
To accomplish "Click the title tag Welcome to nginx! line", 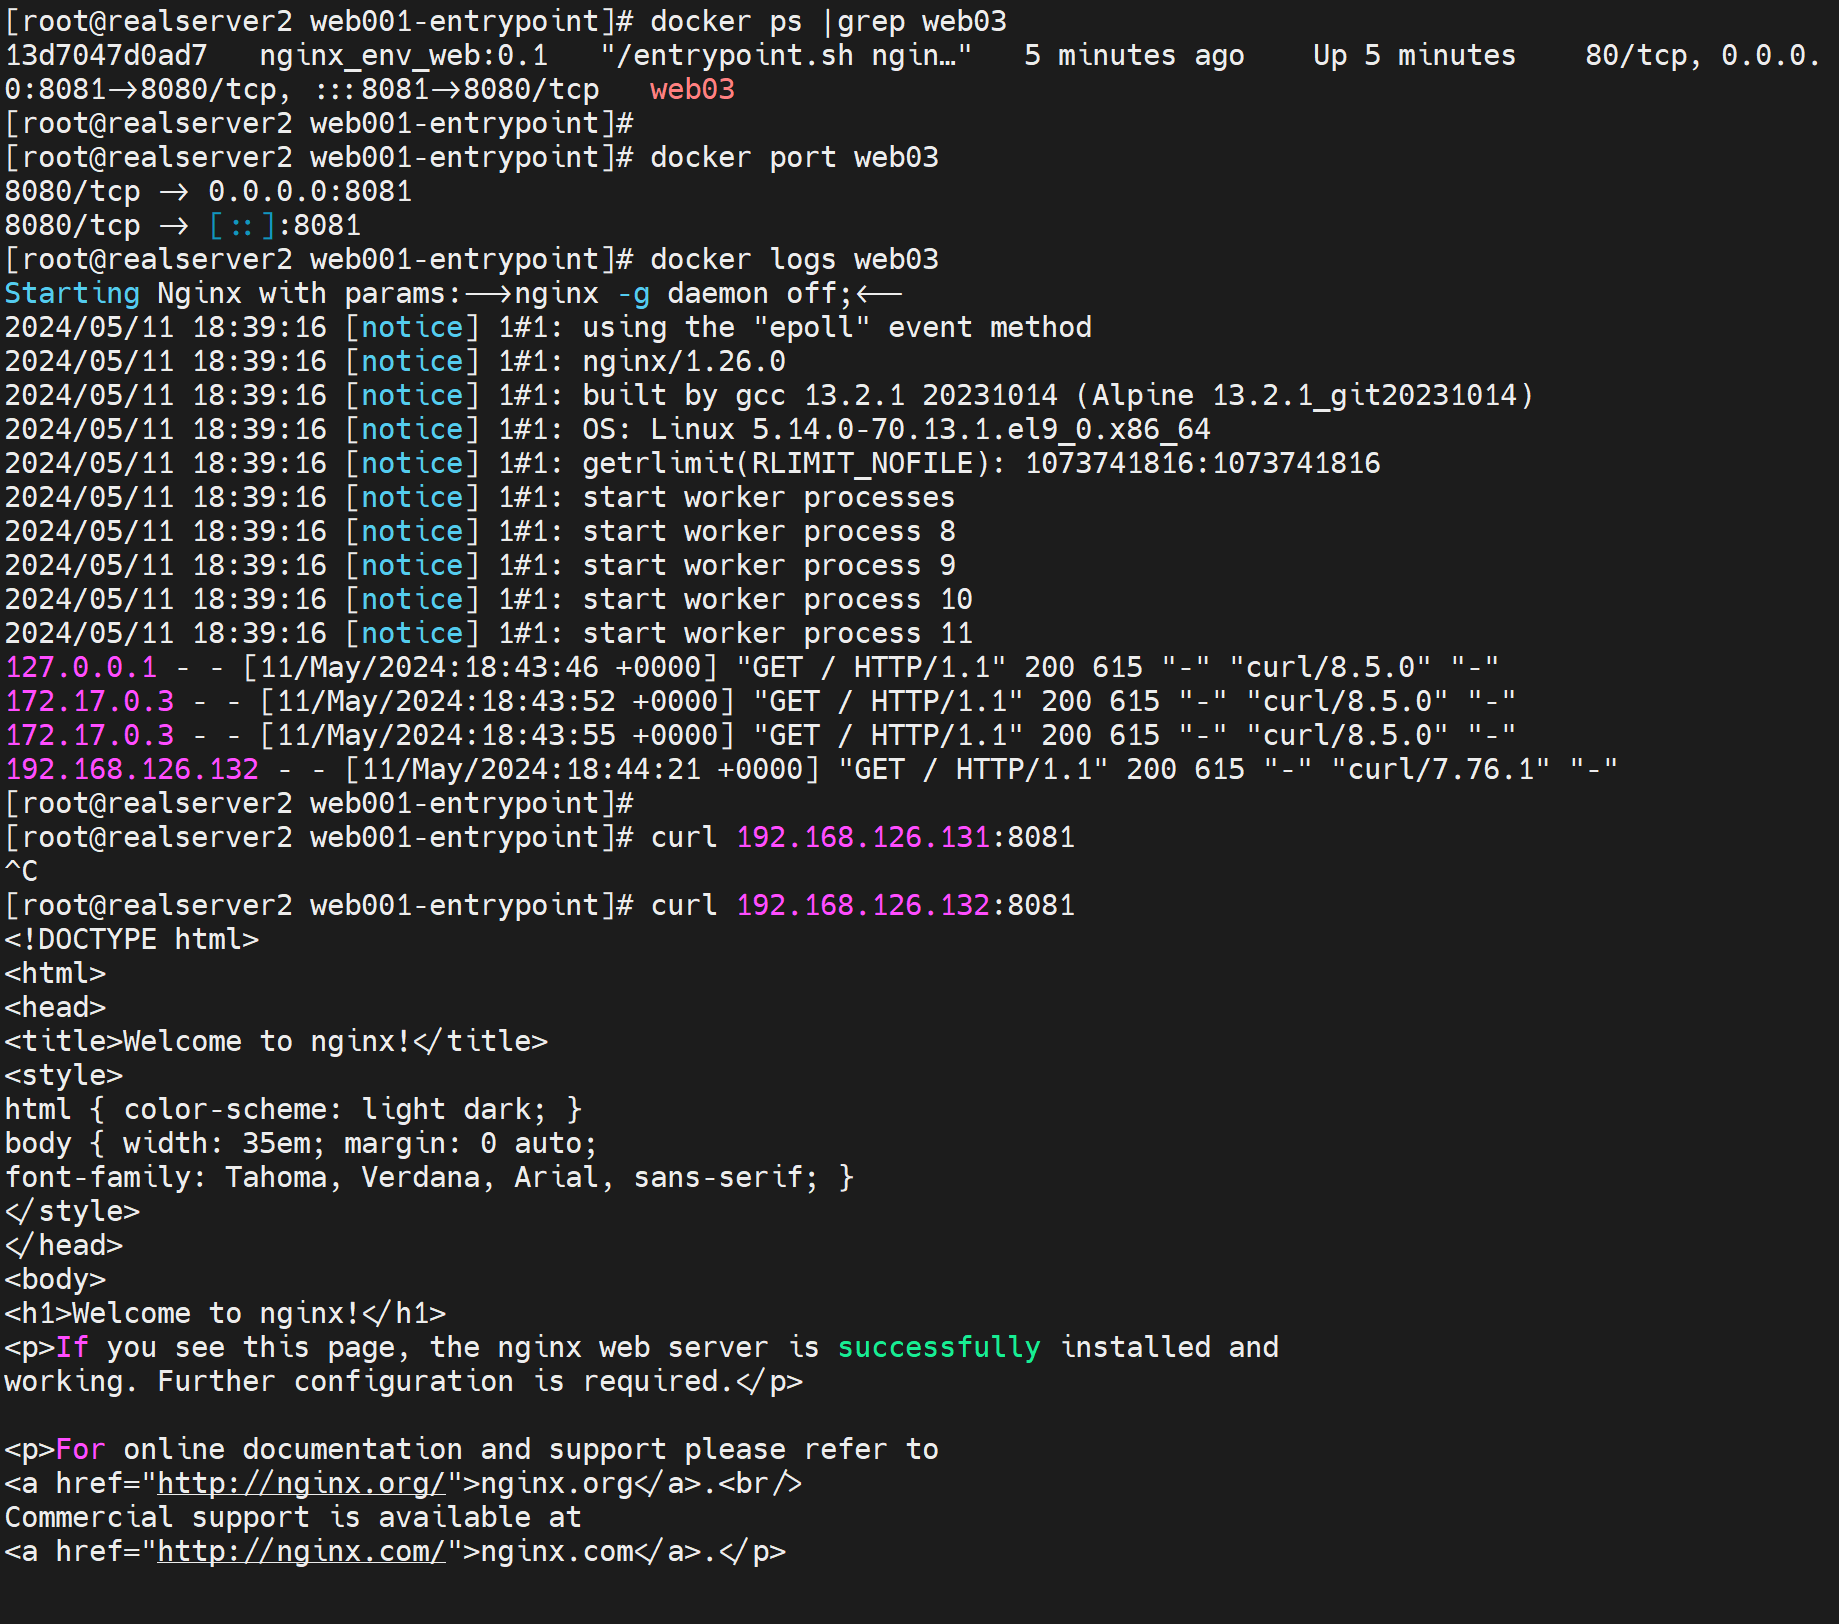I will (x=276, y=1041).
